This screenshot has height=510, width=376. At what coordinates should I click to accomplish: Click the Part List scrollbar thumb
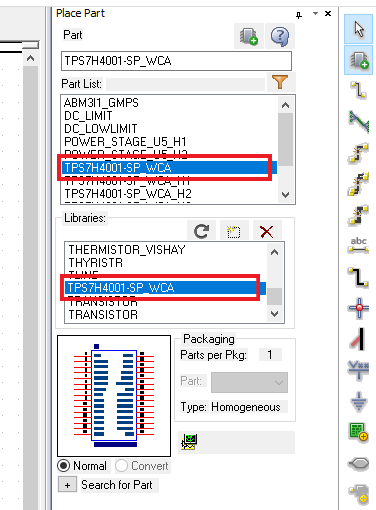click(286, 139)
